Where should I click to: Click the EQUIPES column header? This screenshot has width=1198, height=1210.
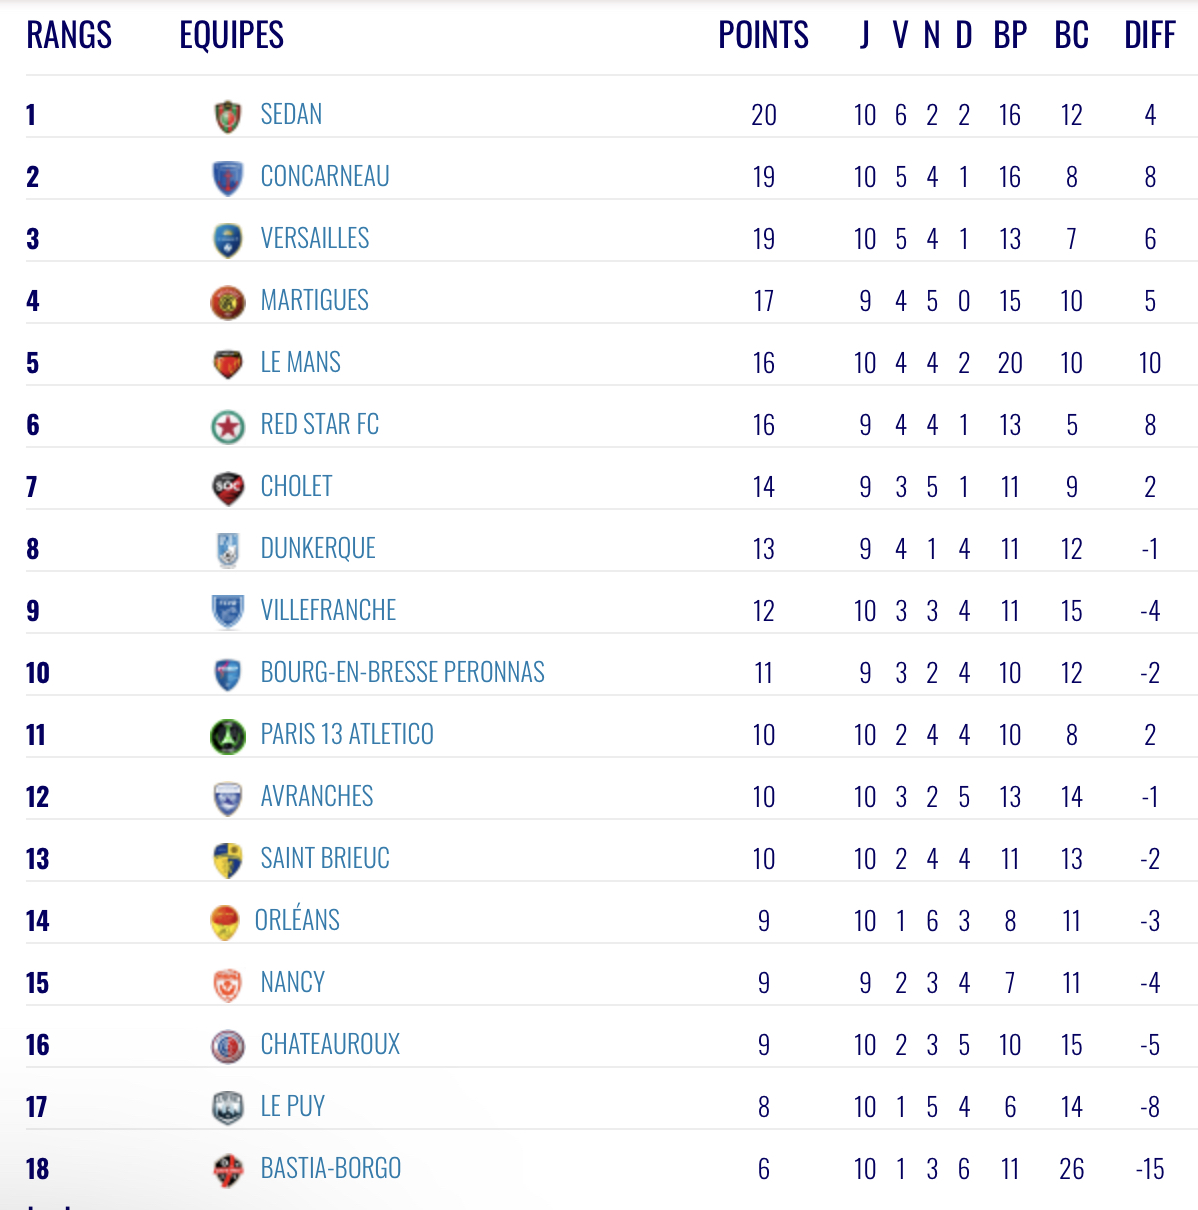click(231, 35)
